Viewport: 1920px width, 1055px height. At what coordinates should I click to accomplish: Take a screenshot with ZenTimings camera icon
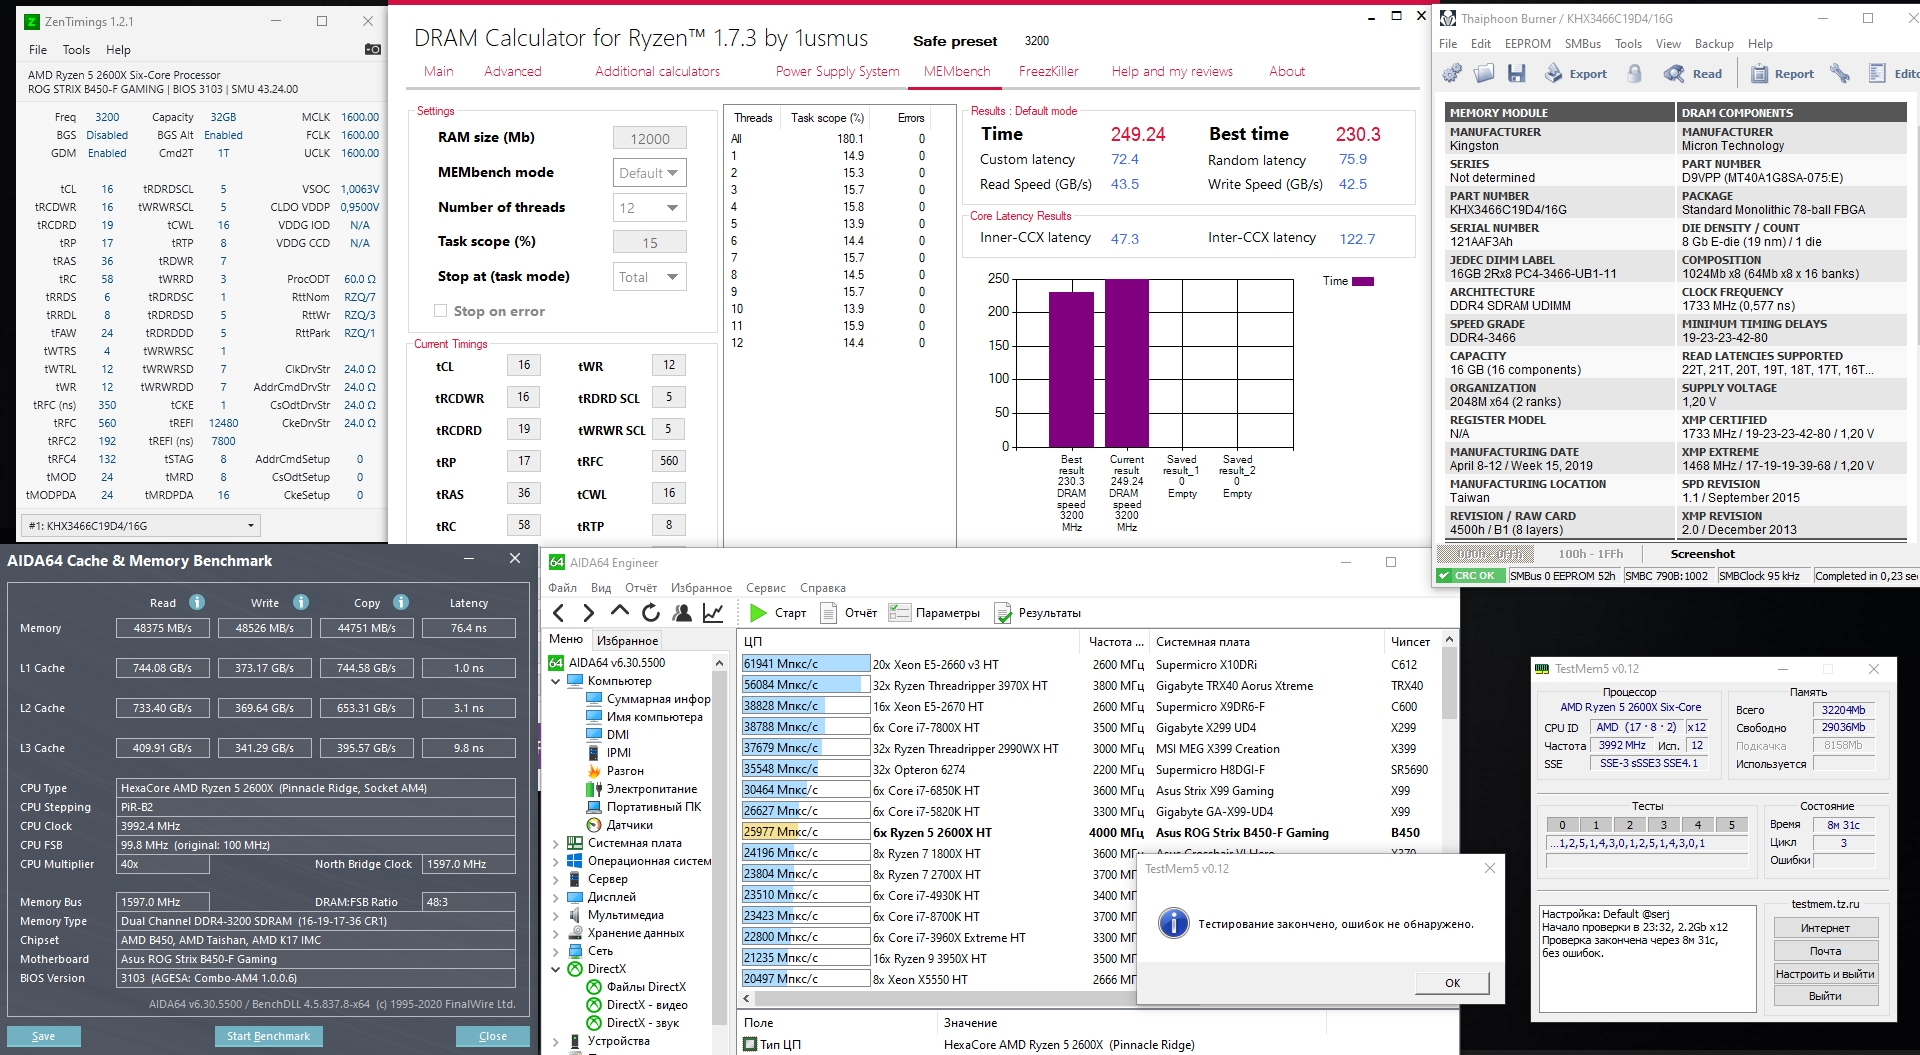[x=372, y=49]
